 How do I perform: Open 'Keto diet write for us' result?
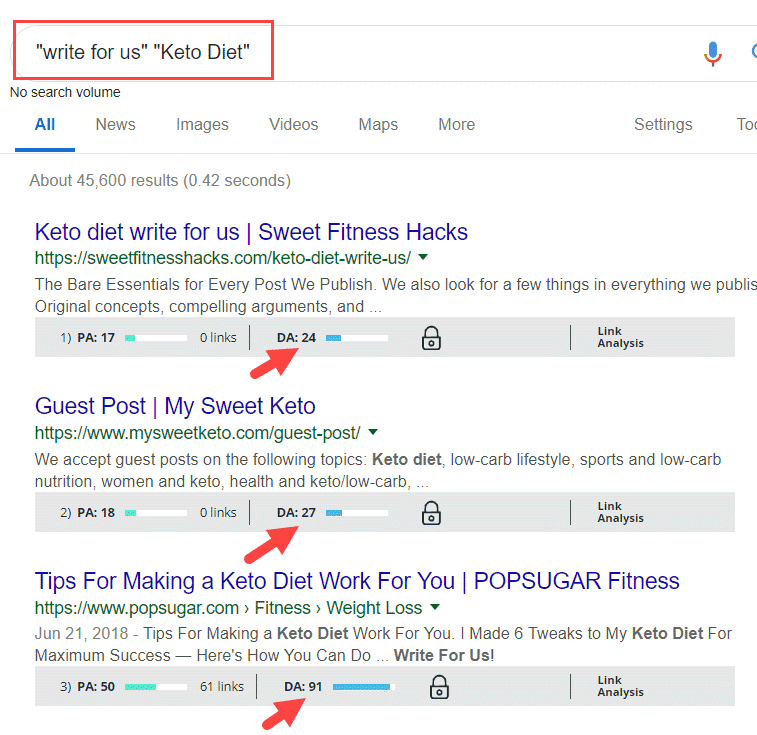[251, 232]
